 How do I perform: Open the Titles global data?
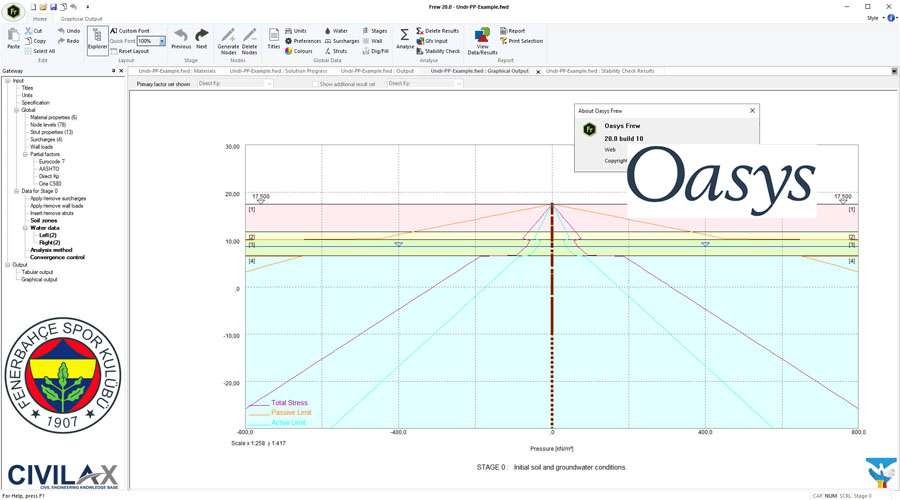click(273, 39)
